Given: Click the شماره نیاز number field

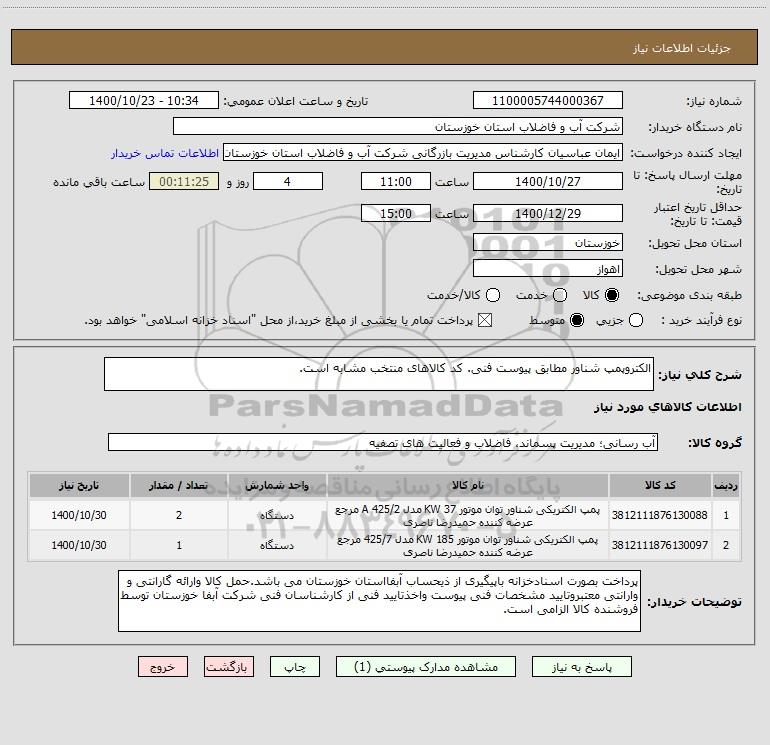Looking at the screenshot, I should [x=548, y=100].
